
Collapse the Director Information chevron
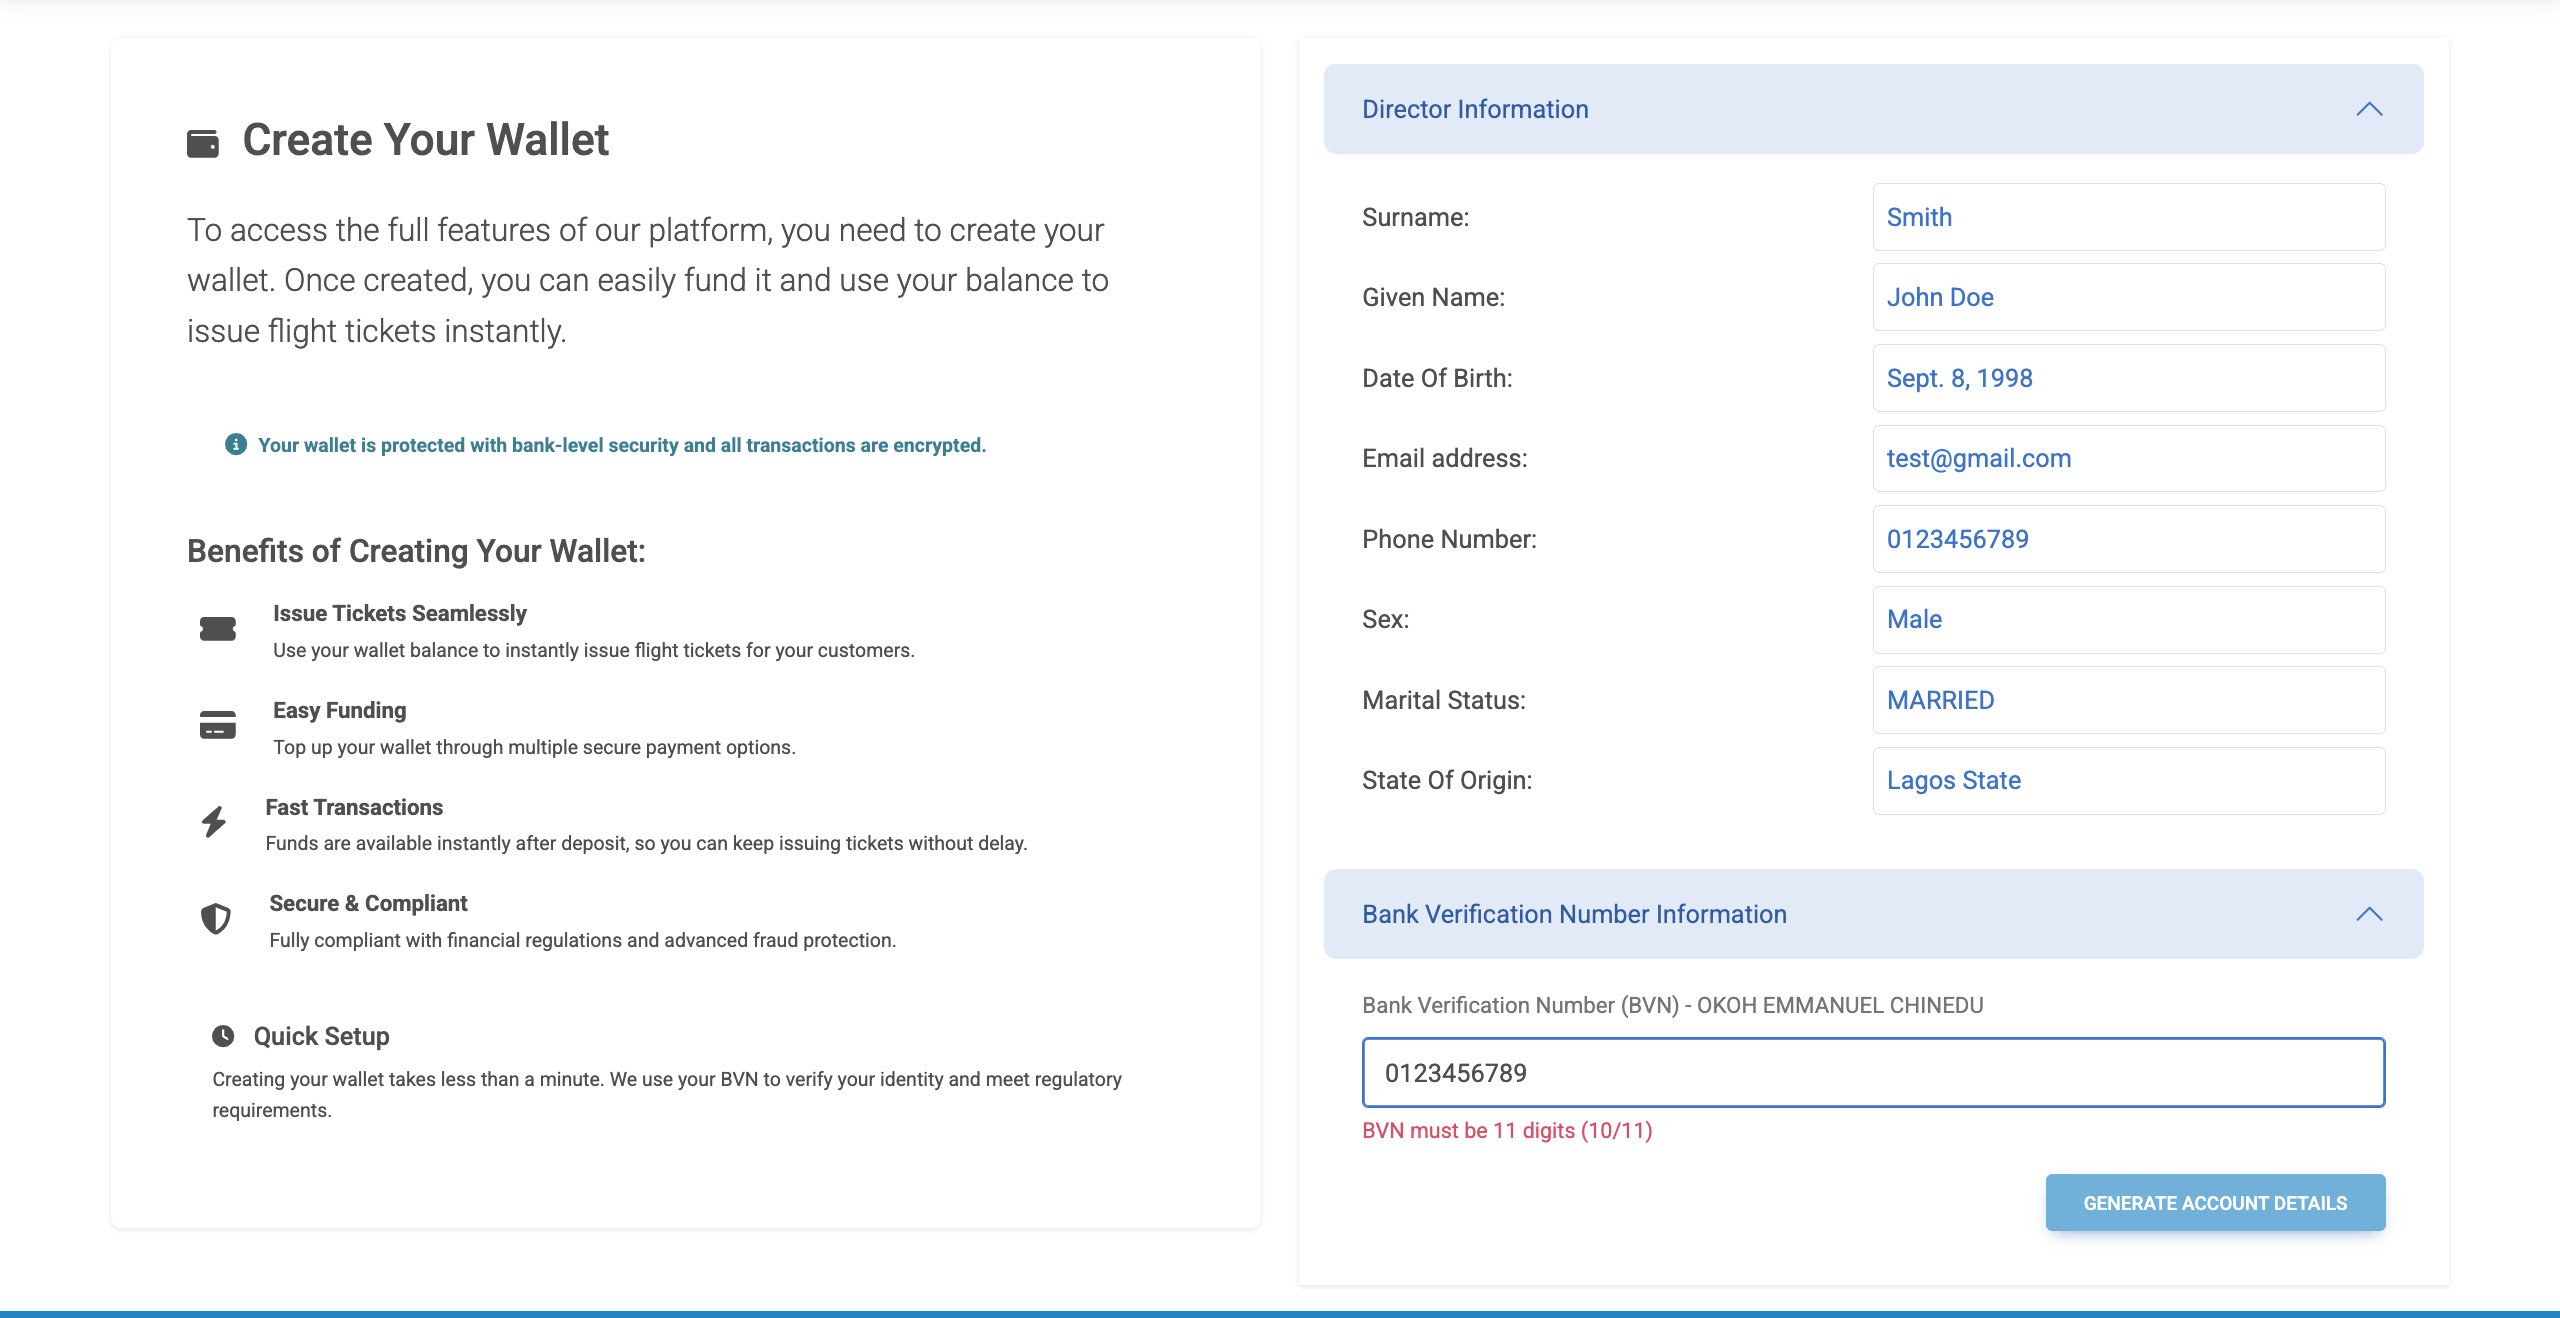click(2369, 109)
